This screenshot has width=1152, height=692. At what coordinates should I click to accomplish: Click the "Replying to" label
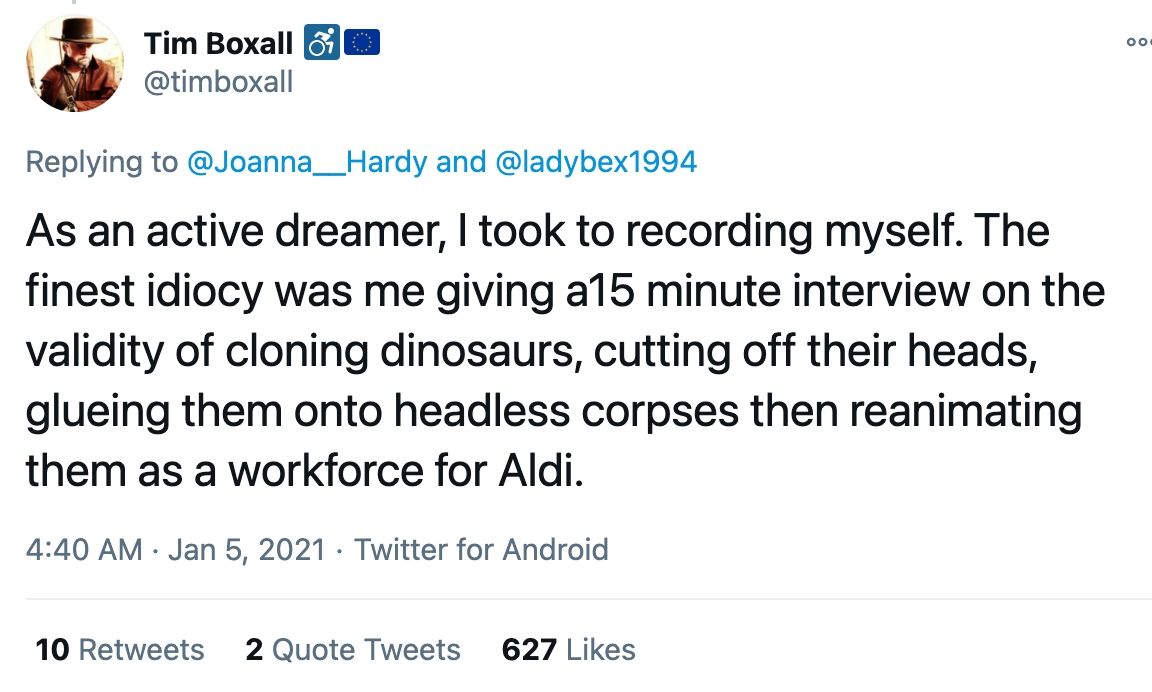[102, 162]
